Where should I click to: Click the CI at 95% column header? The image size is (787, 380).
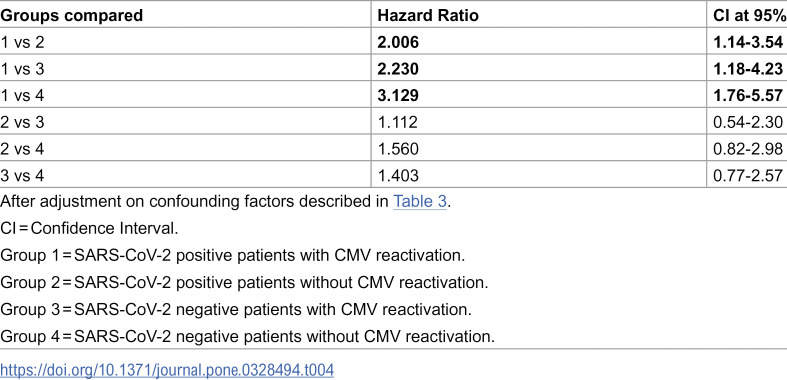pos(749,16)
